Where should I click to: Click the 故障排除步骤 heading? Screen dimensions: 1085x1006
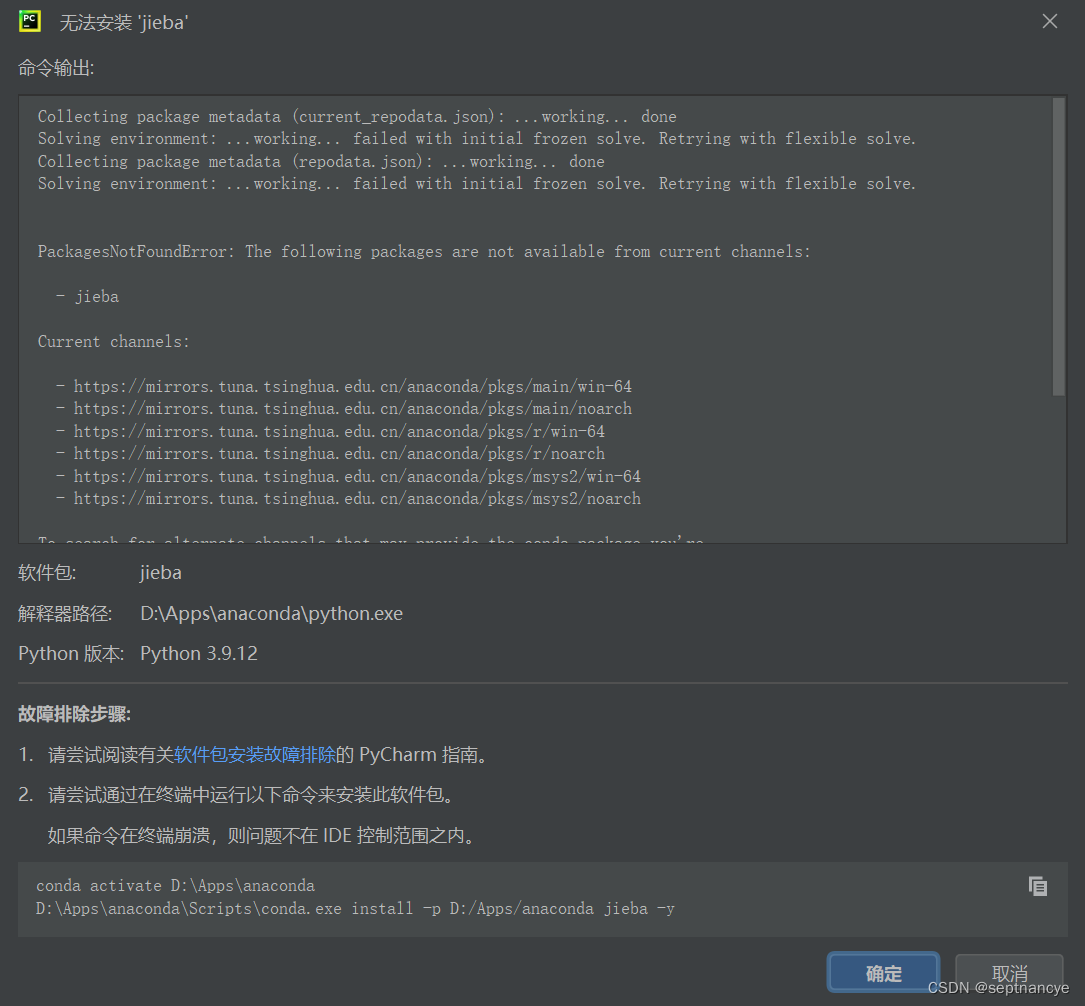(75, 714)
